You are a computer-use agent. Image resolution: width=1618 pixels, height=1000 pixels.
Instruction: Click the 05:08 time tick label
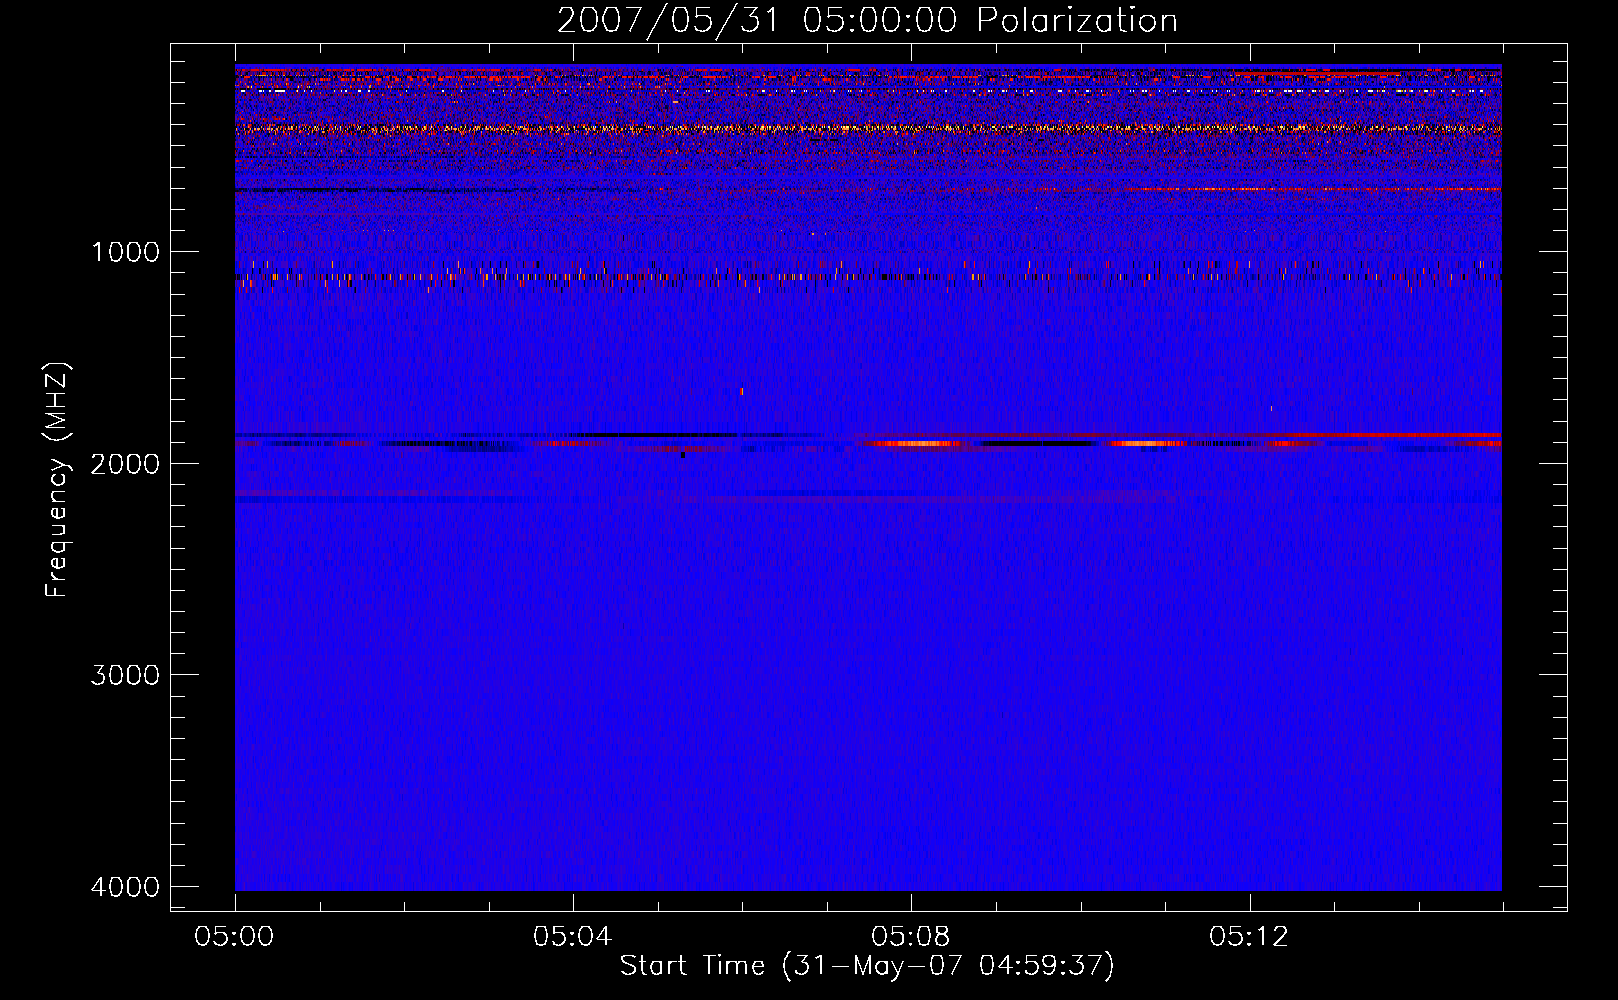[911, 937]
